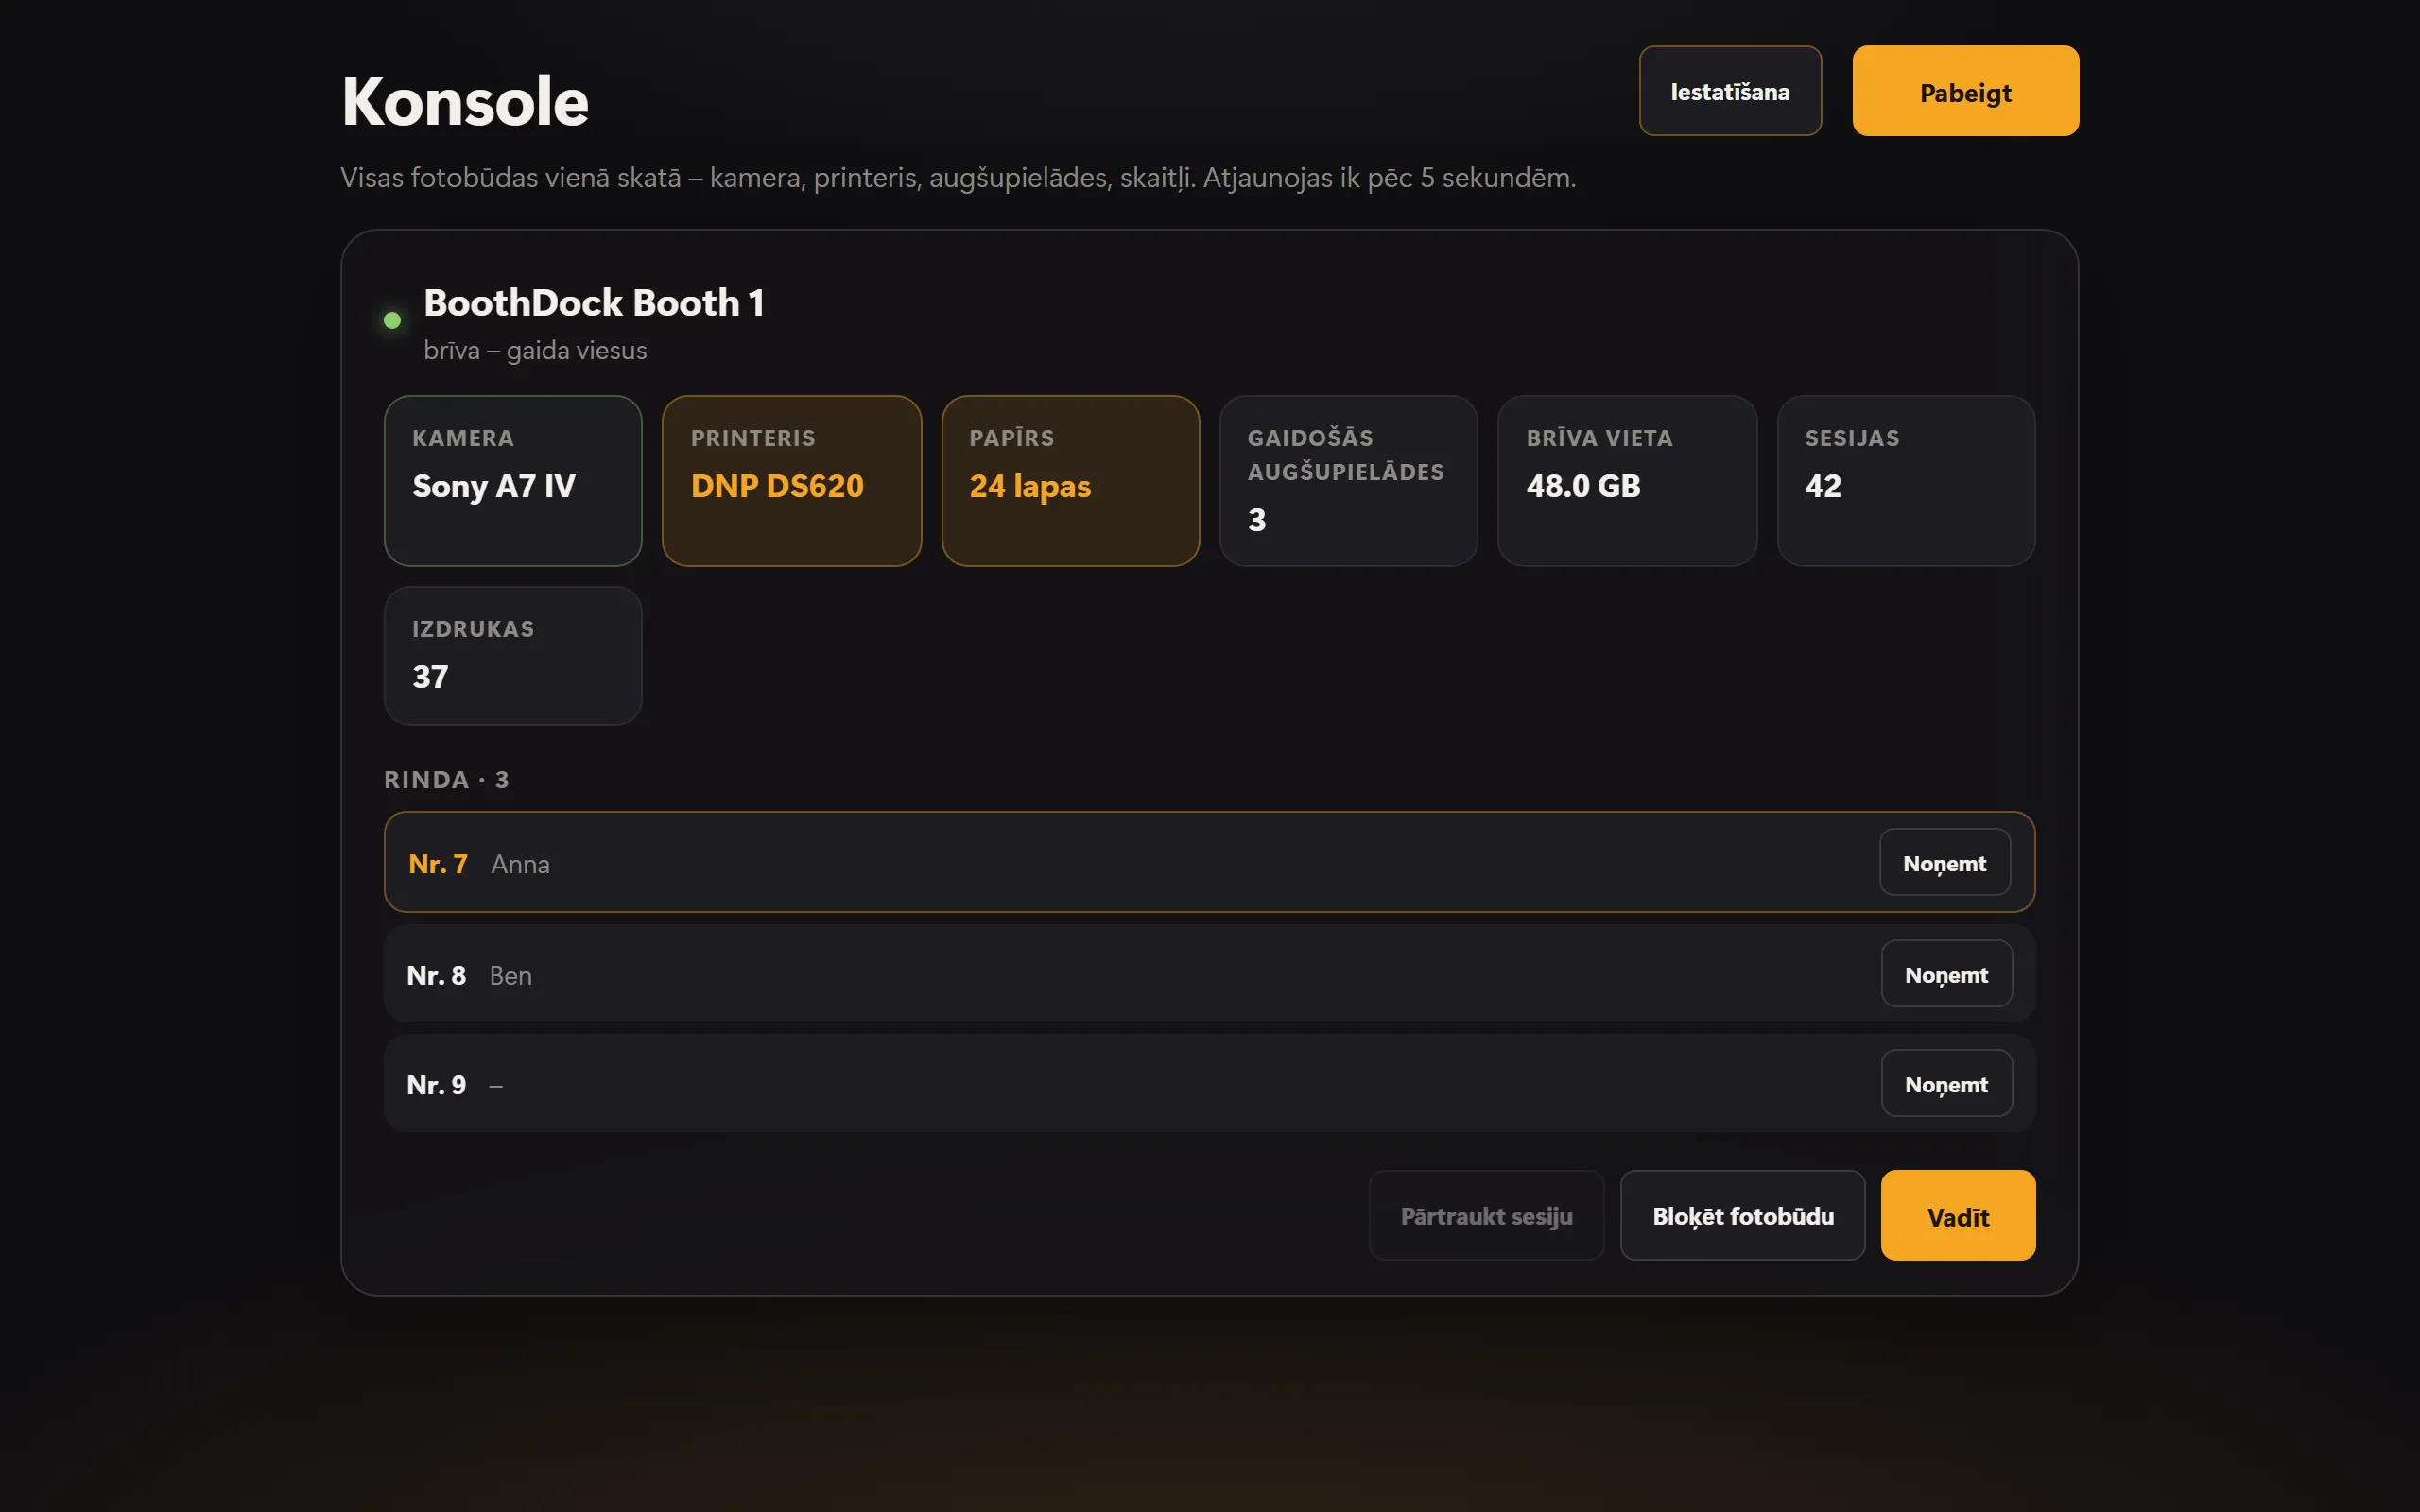Click the Brīva vieta 48.0 GB card
2420x1512 pixels.
pos(1627,481)
